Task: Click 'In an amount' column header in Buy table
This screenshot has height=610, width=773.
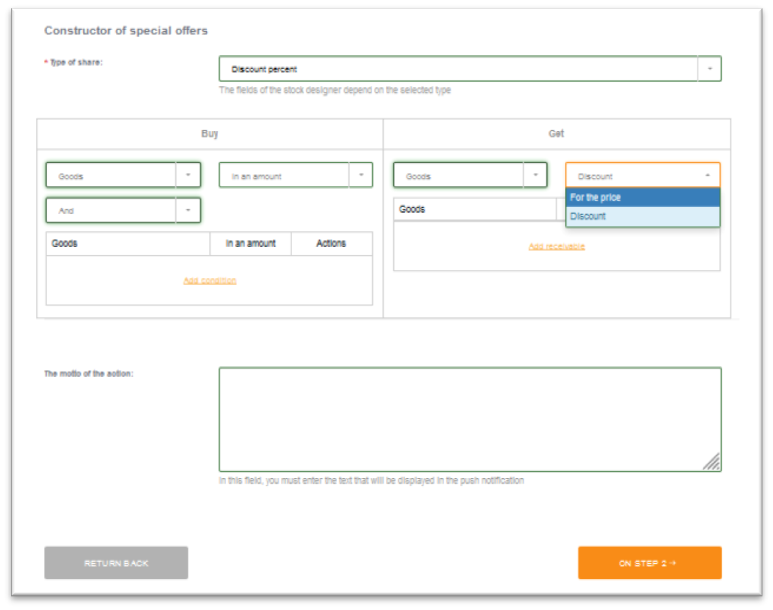Action: [x=250, y=243]
